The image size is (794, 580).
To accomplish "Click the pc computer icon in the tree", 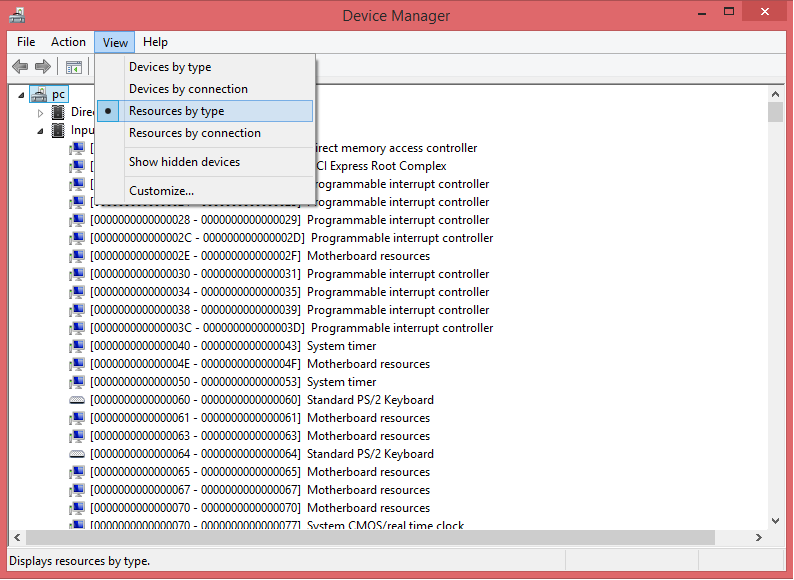I will pos(38,94).
